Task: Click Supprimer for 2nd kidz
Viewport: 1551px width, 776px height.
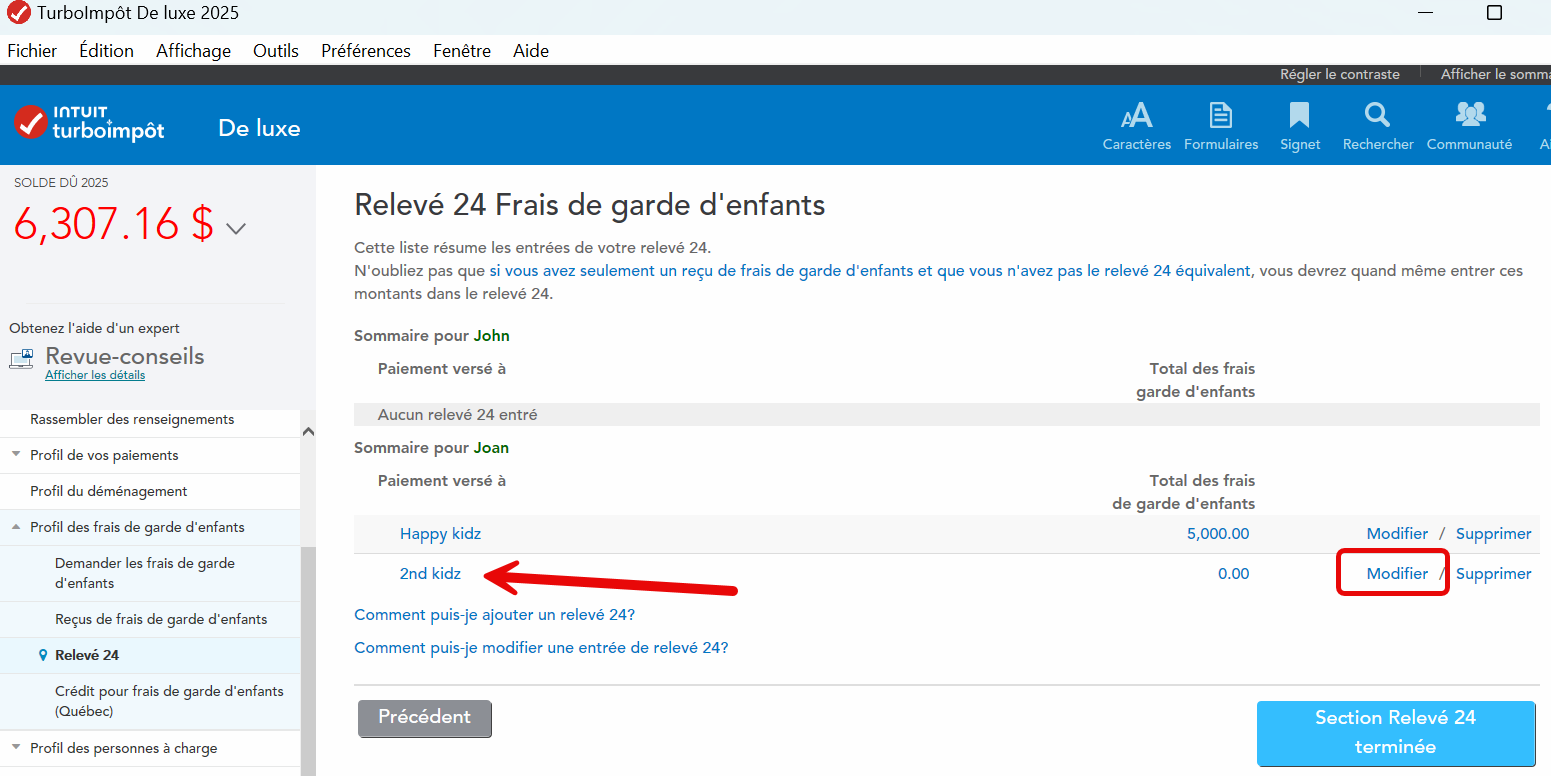Action: pos(1494,574)
